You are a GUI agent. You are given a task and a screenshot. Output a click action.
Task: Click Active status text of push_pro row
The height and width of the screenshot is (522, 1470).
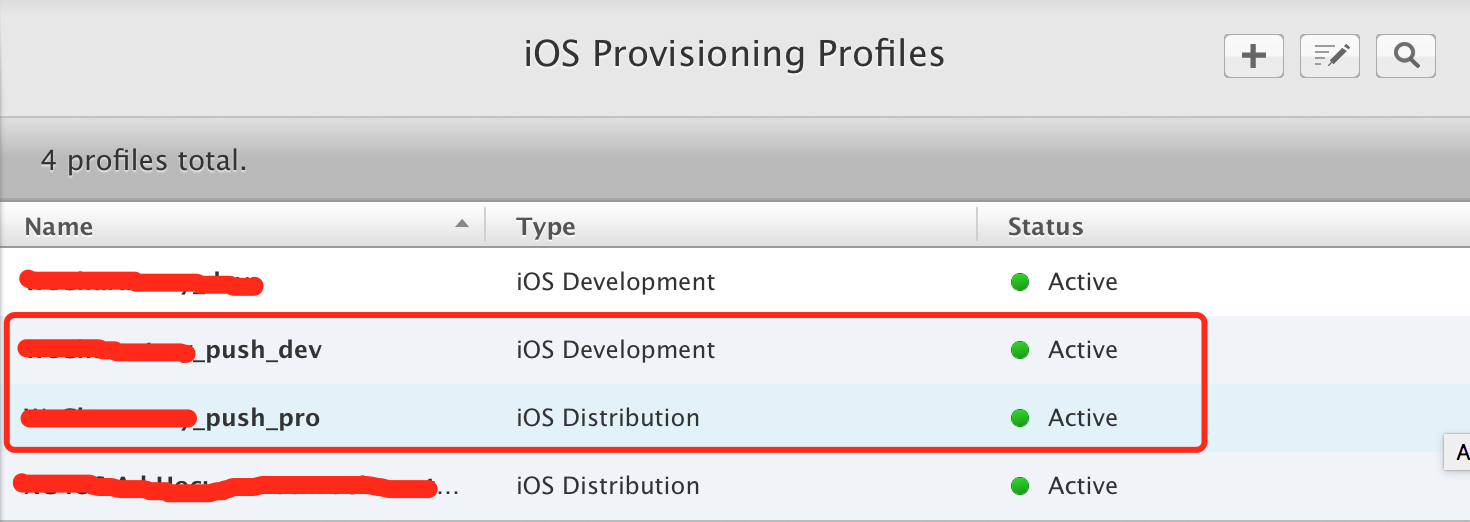pos(1082,418)
